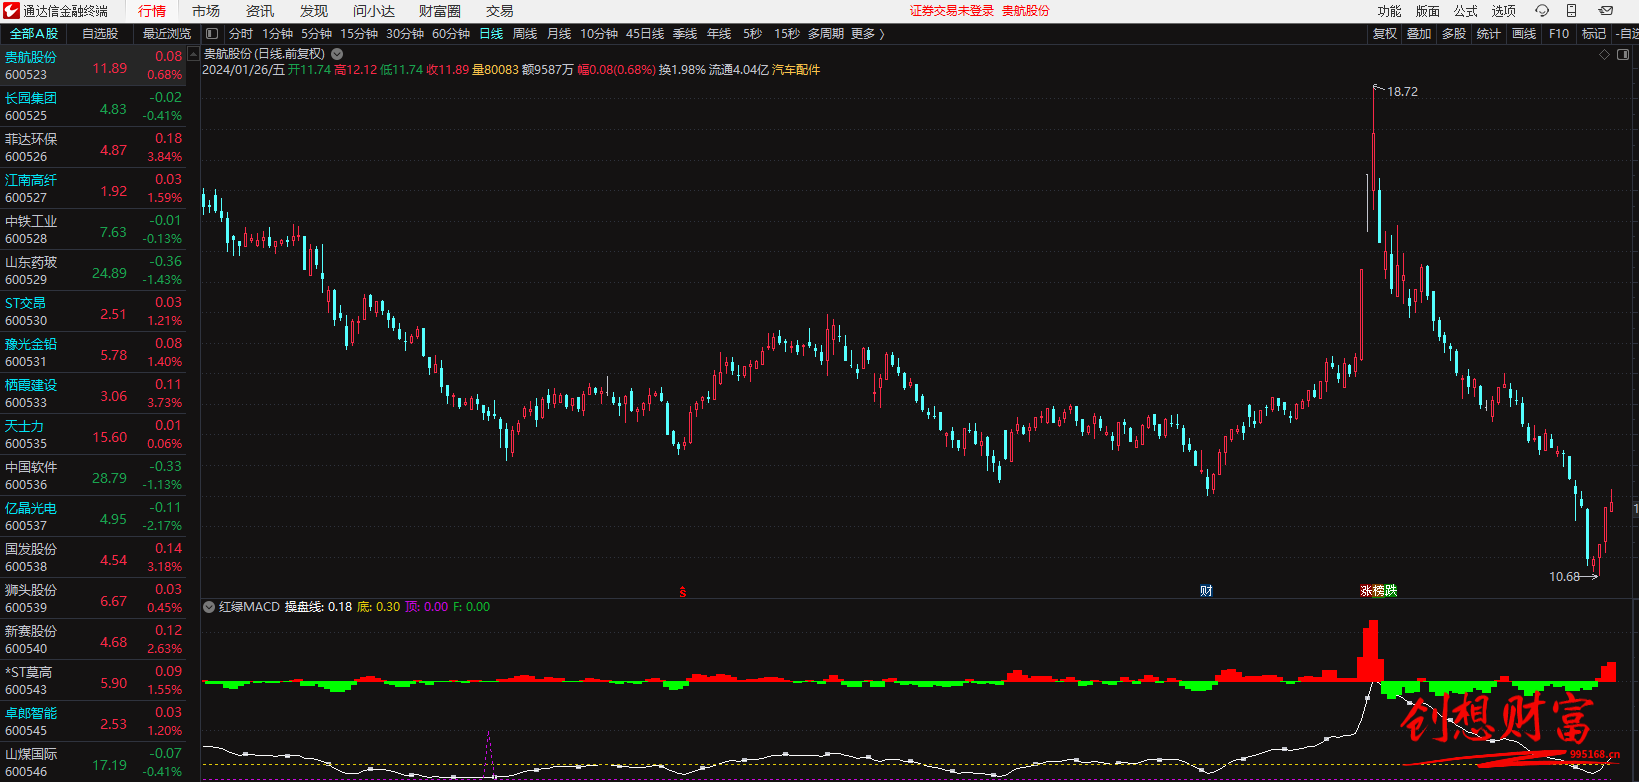Switch chart to 15分钟 period
1639x782 pixels.
[359, 34]
